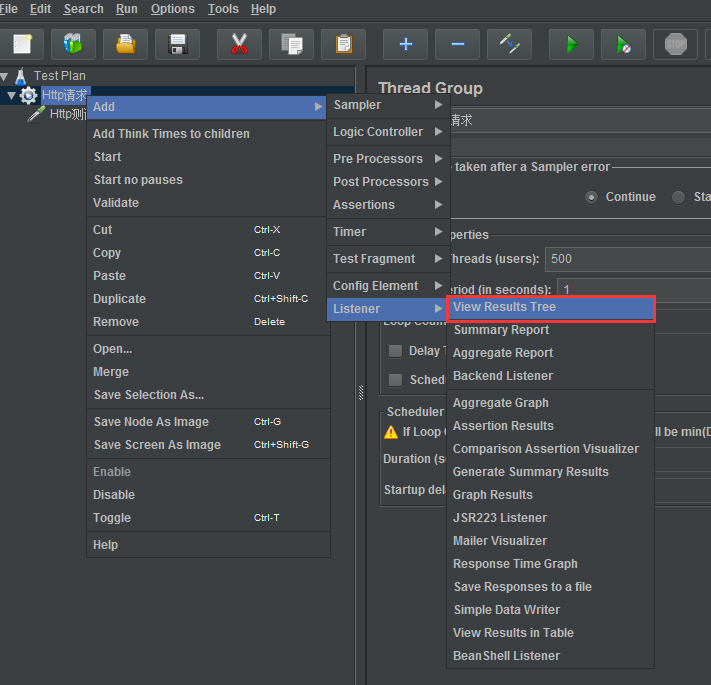This screenshot has width=711, height=685.
Task: Click the Test Plan flask icon
Action: click(x=20, y=76)
